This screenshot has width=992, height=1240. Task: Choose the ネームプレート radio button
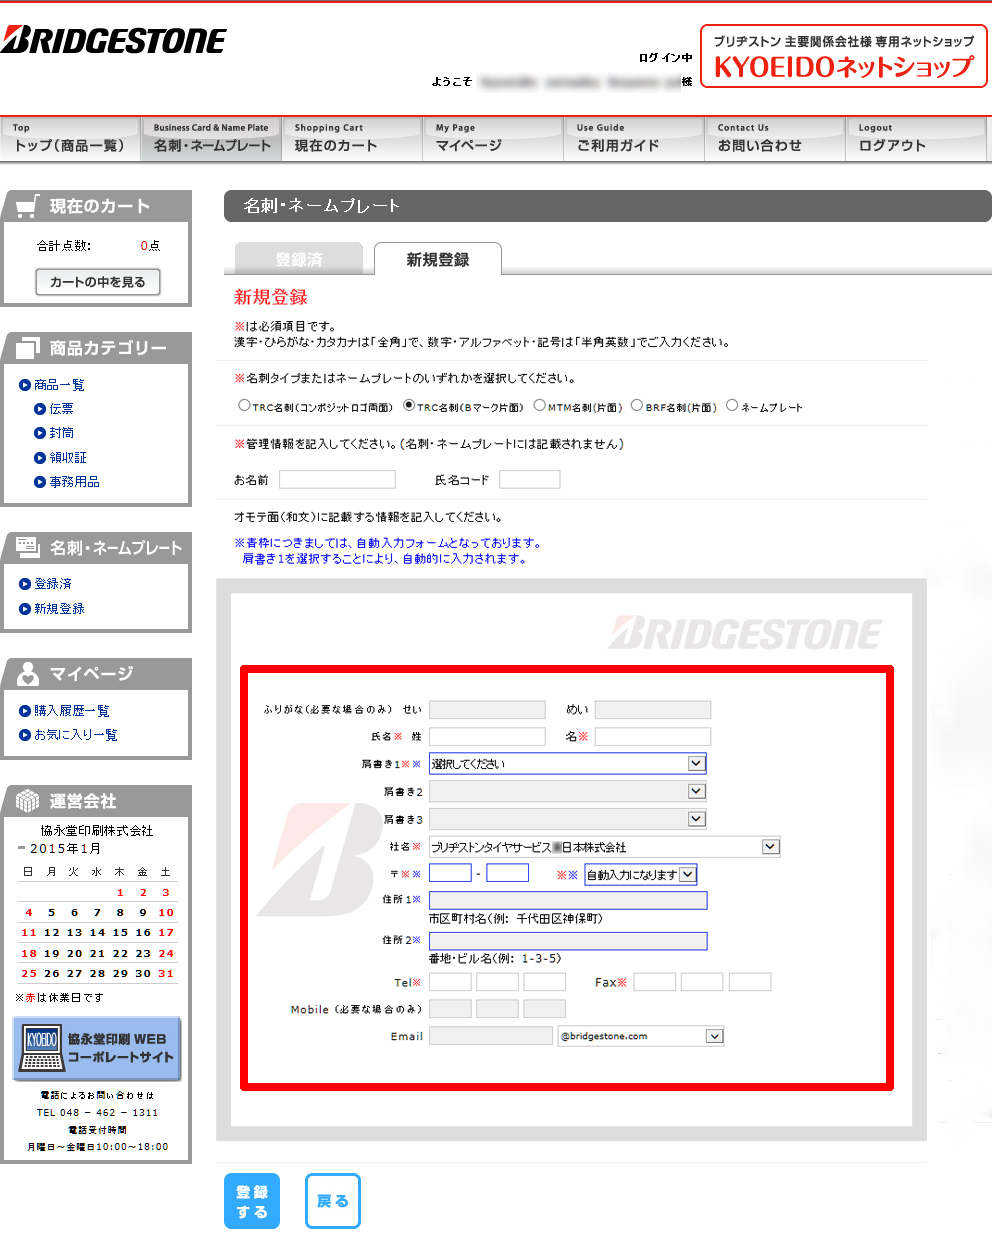pos(732,405)
